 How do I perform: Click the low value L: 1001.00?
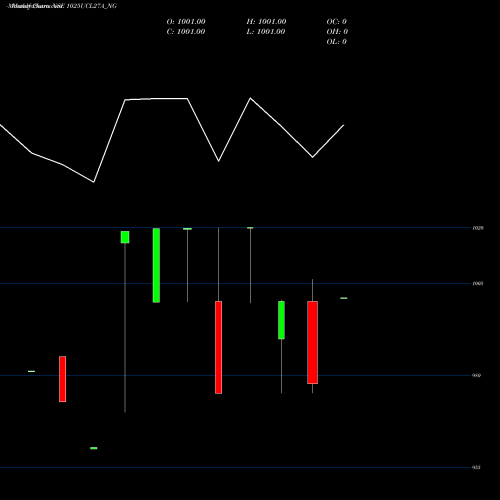(x=266, y=32)
